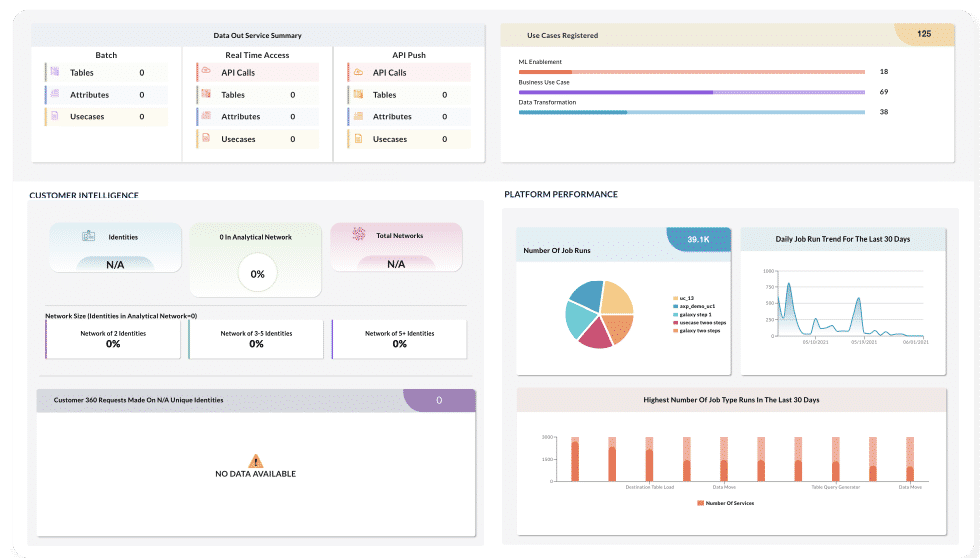Click the Batch Usecases document icon

coord(55,116)
